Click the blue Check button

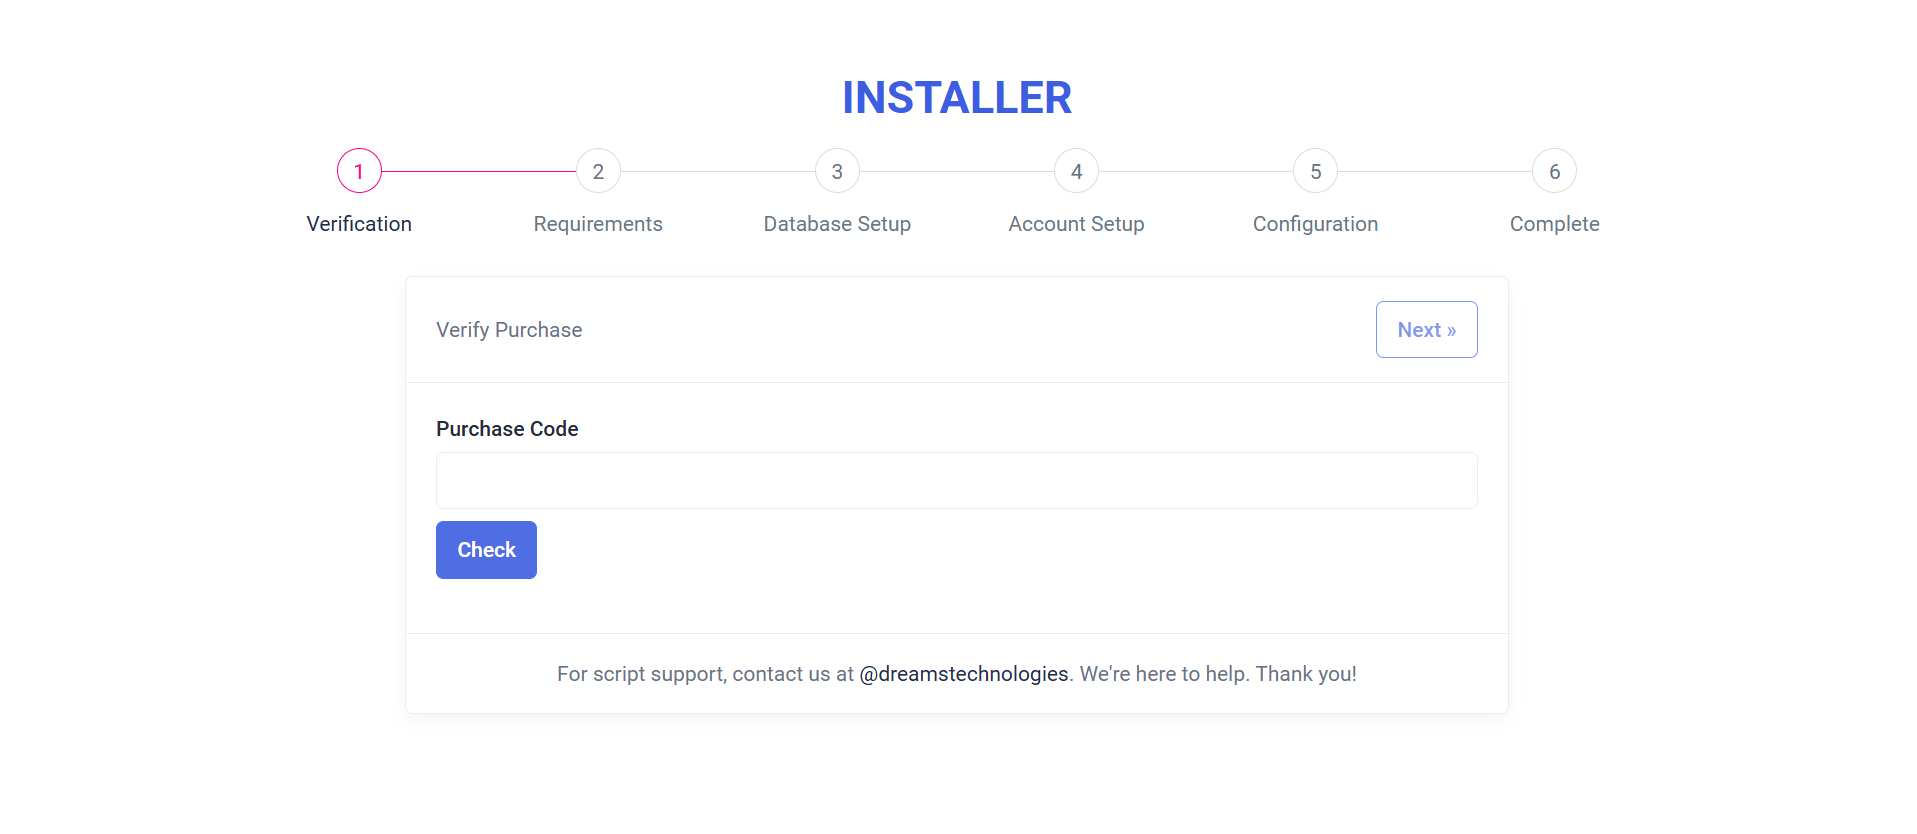click(486, 550)
